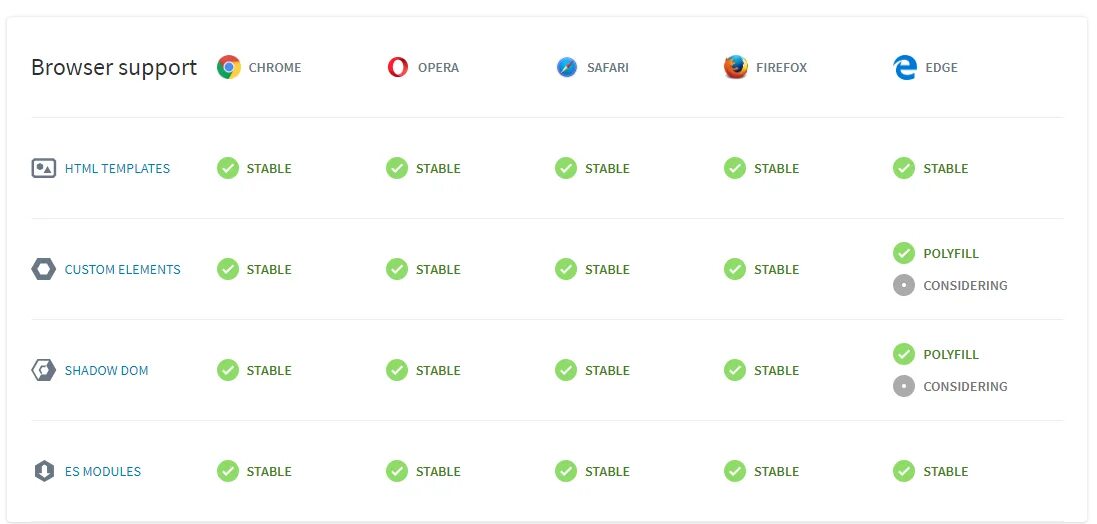This screenshot has height=524, width=1097.
Task: Click the Opera browser logo icon
Action: [x=397, y=67]
